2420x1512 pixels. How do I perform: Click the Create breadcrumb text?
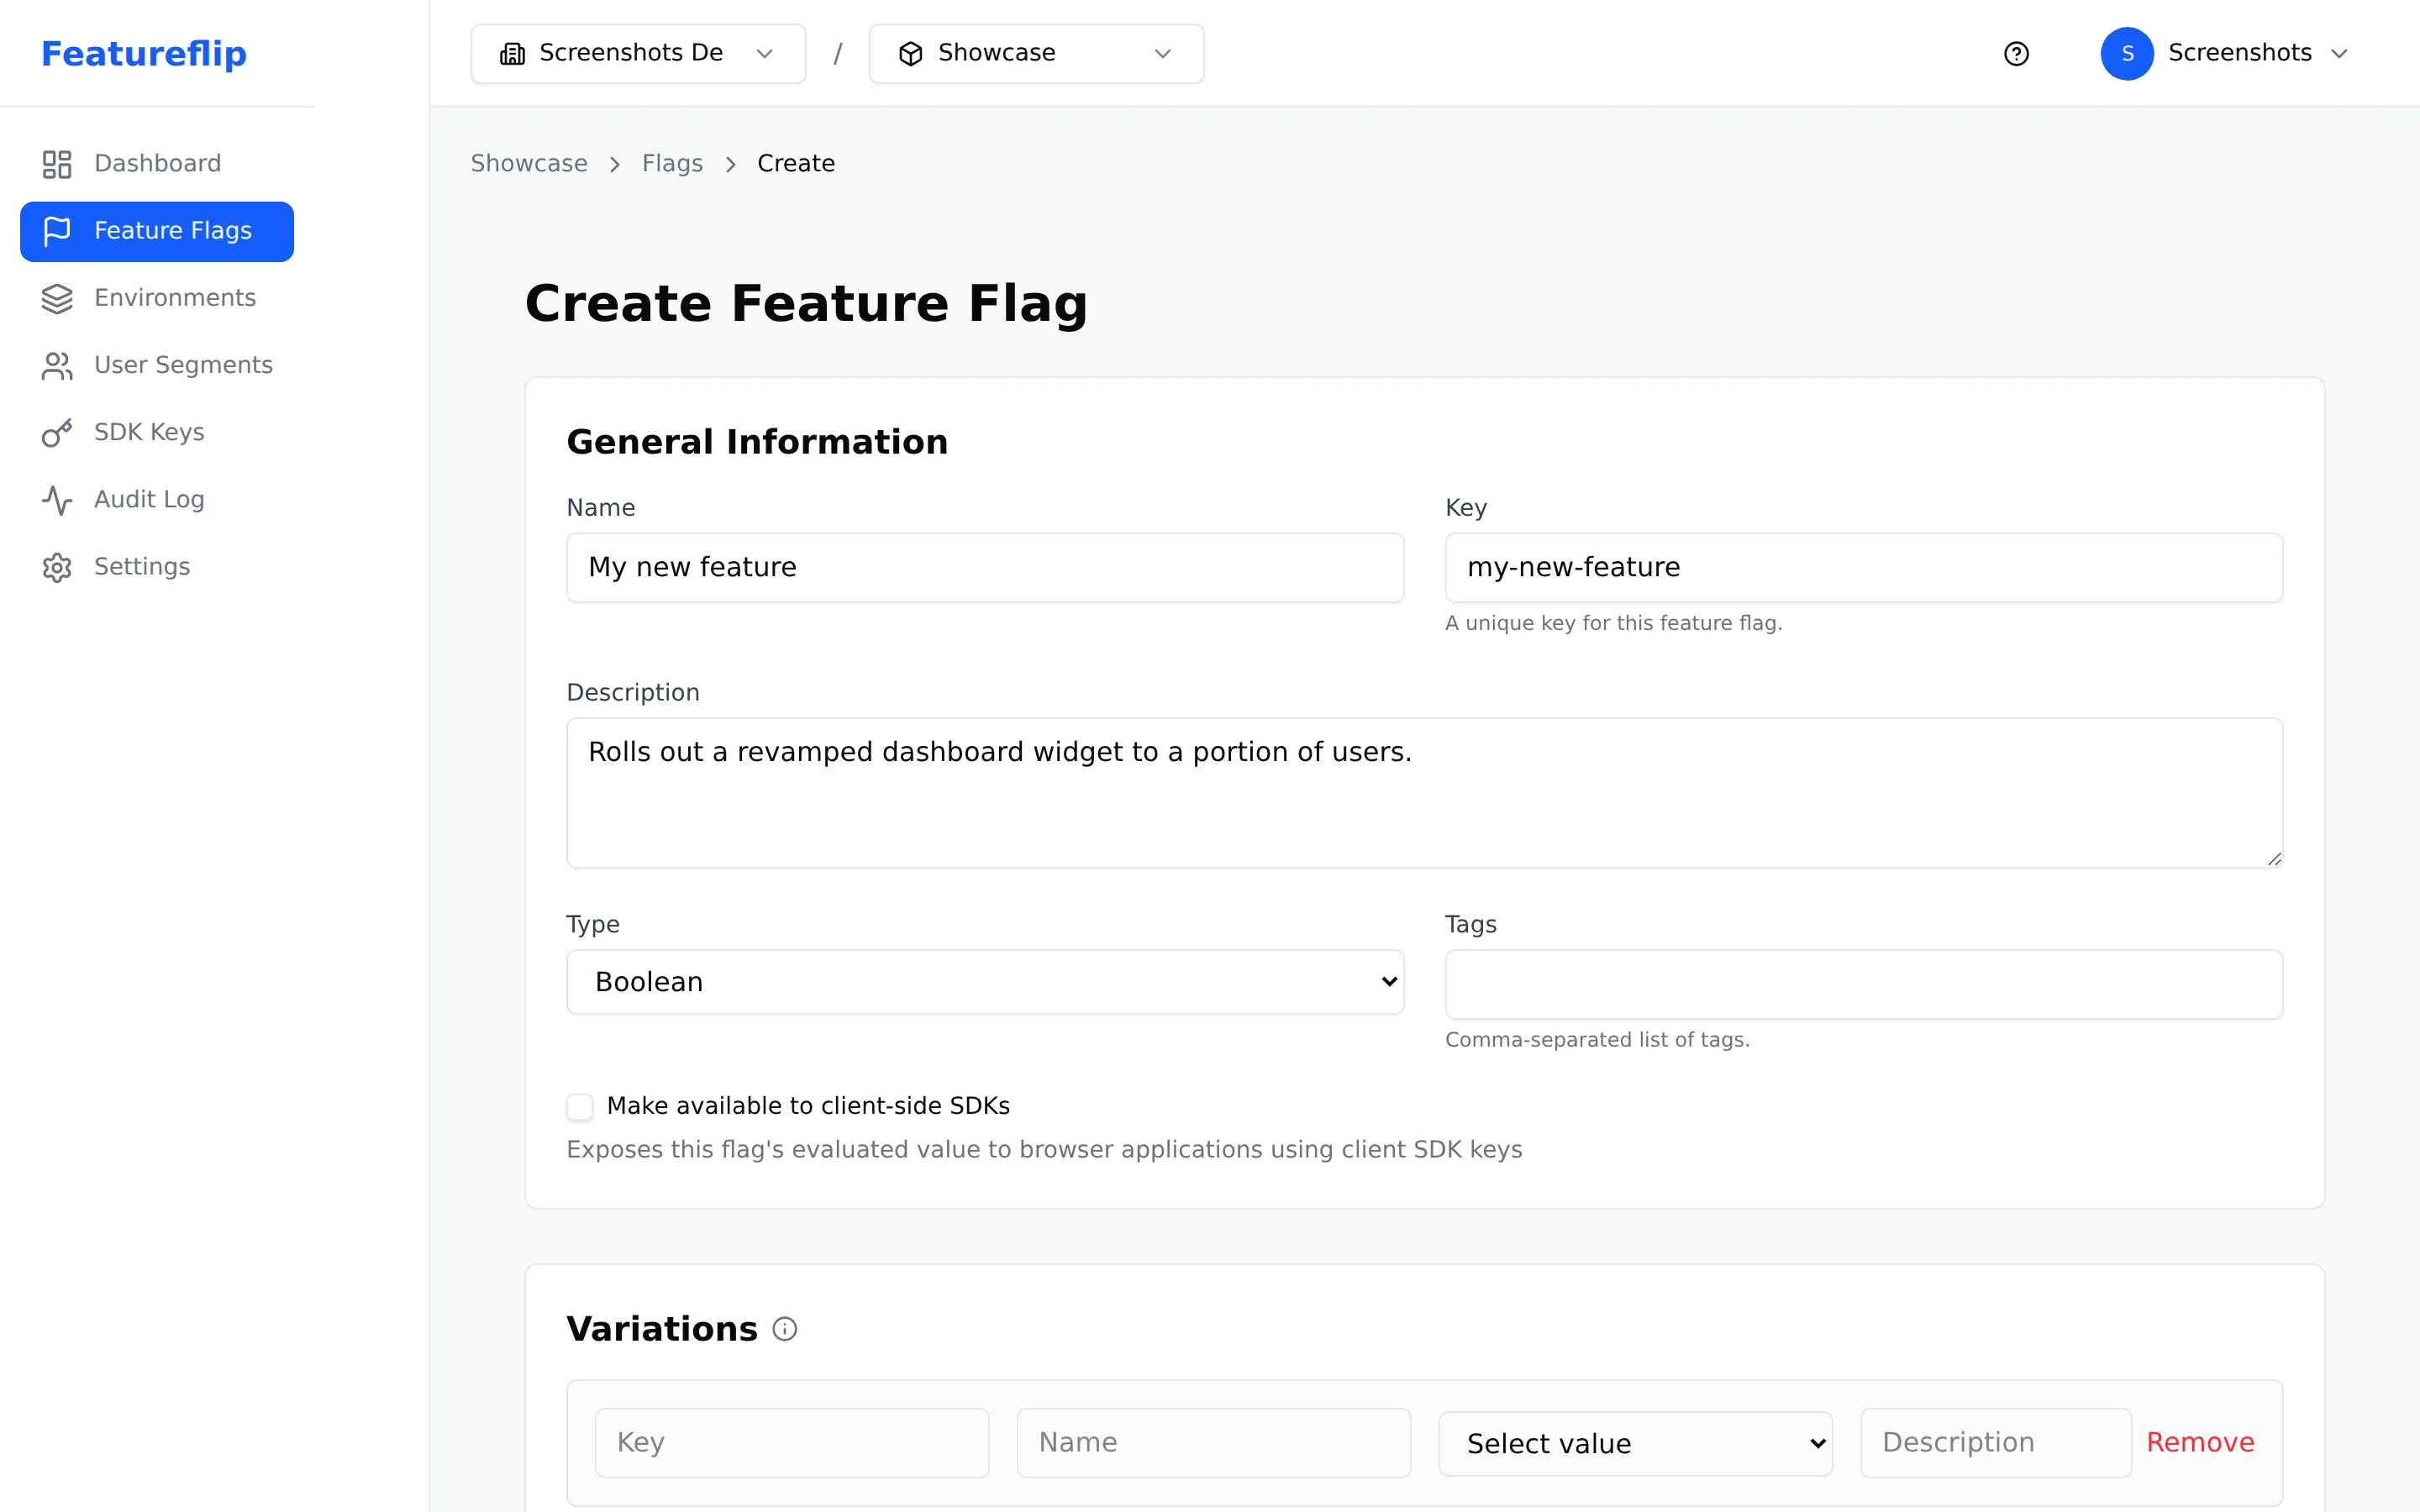pos(796,164)
